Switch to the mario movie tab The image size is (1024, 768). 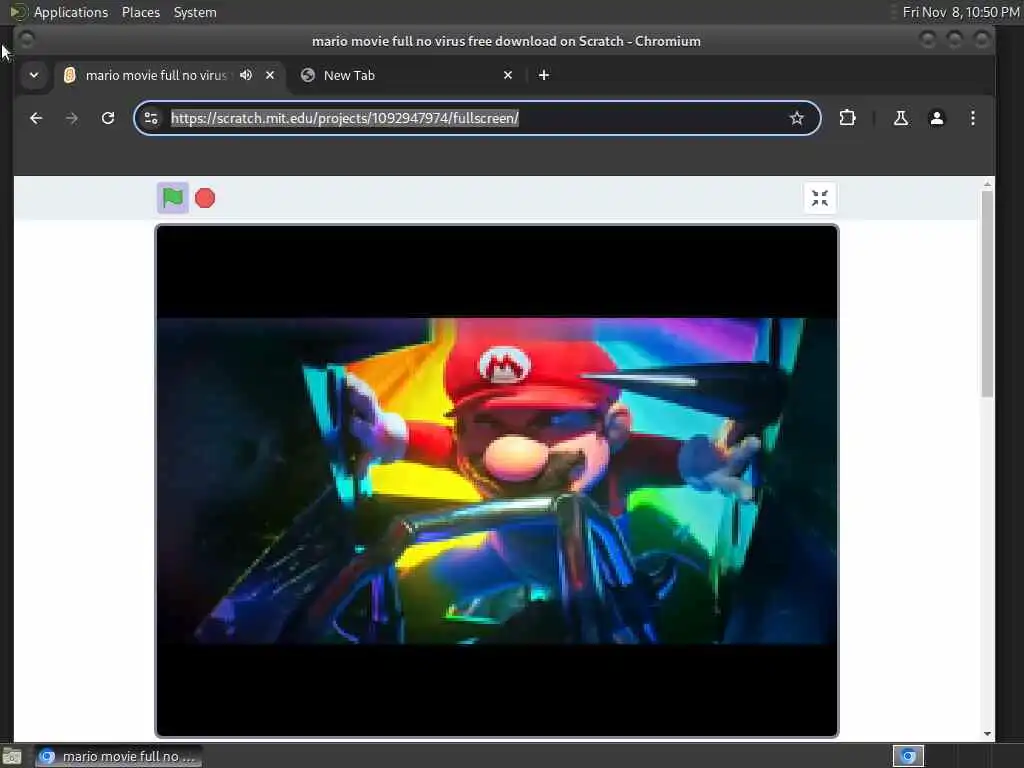click(x=155, y=75)
